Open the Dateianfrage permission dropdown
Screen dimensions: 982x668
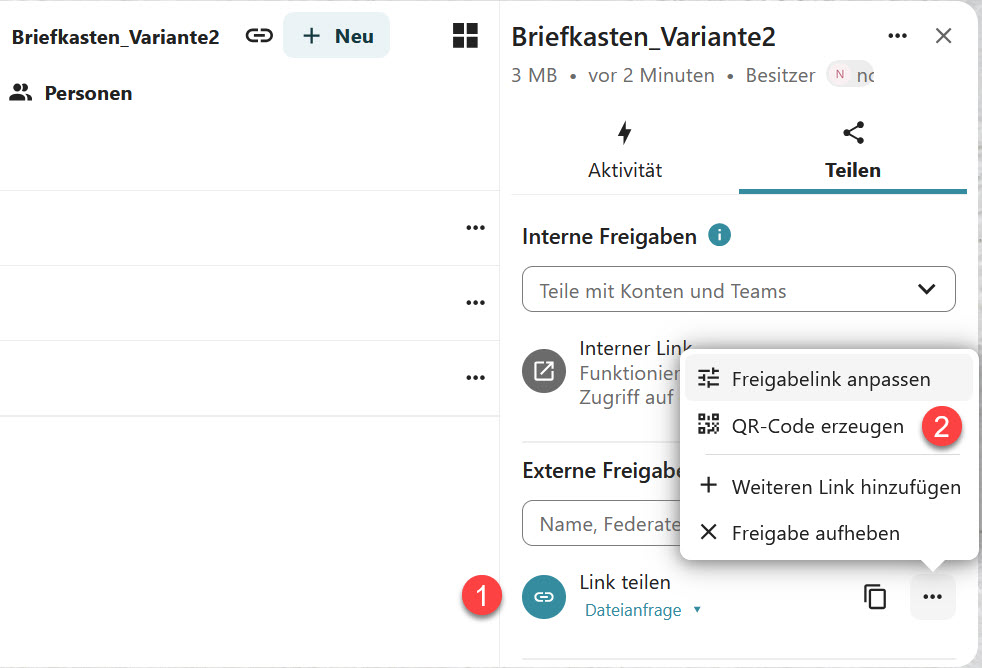coord(642,610)
